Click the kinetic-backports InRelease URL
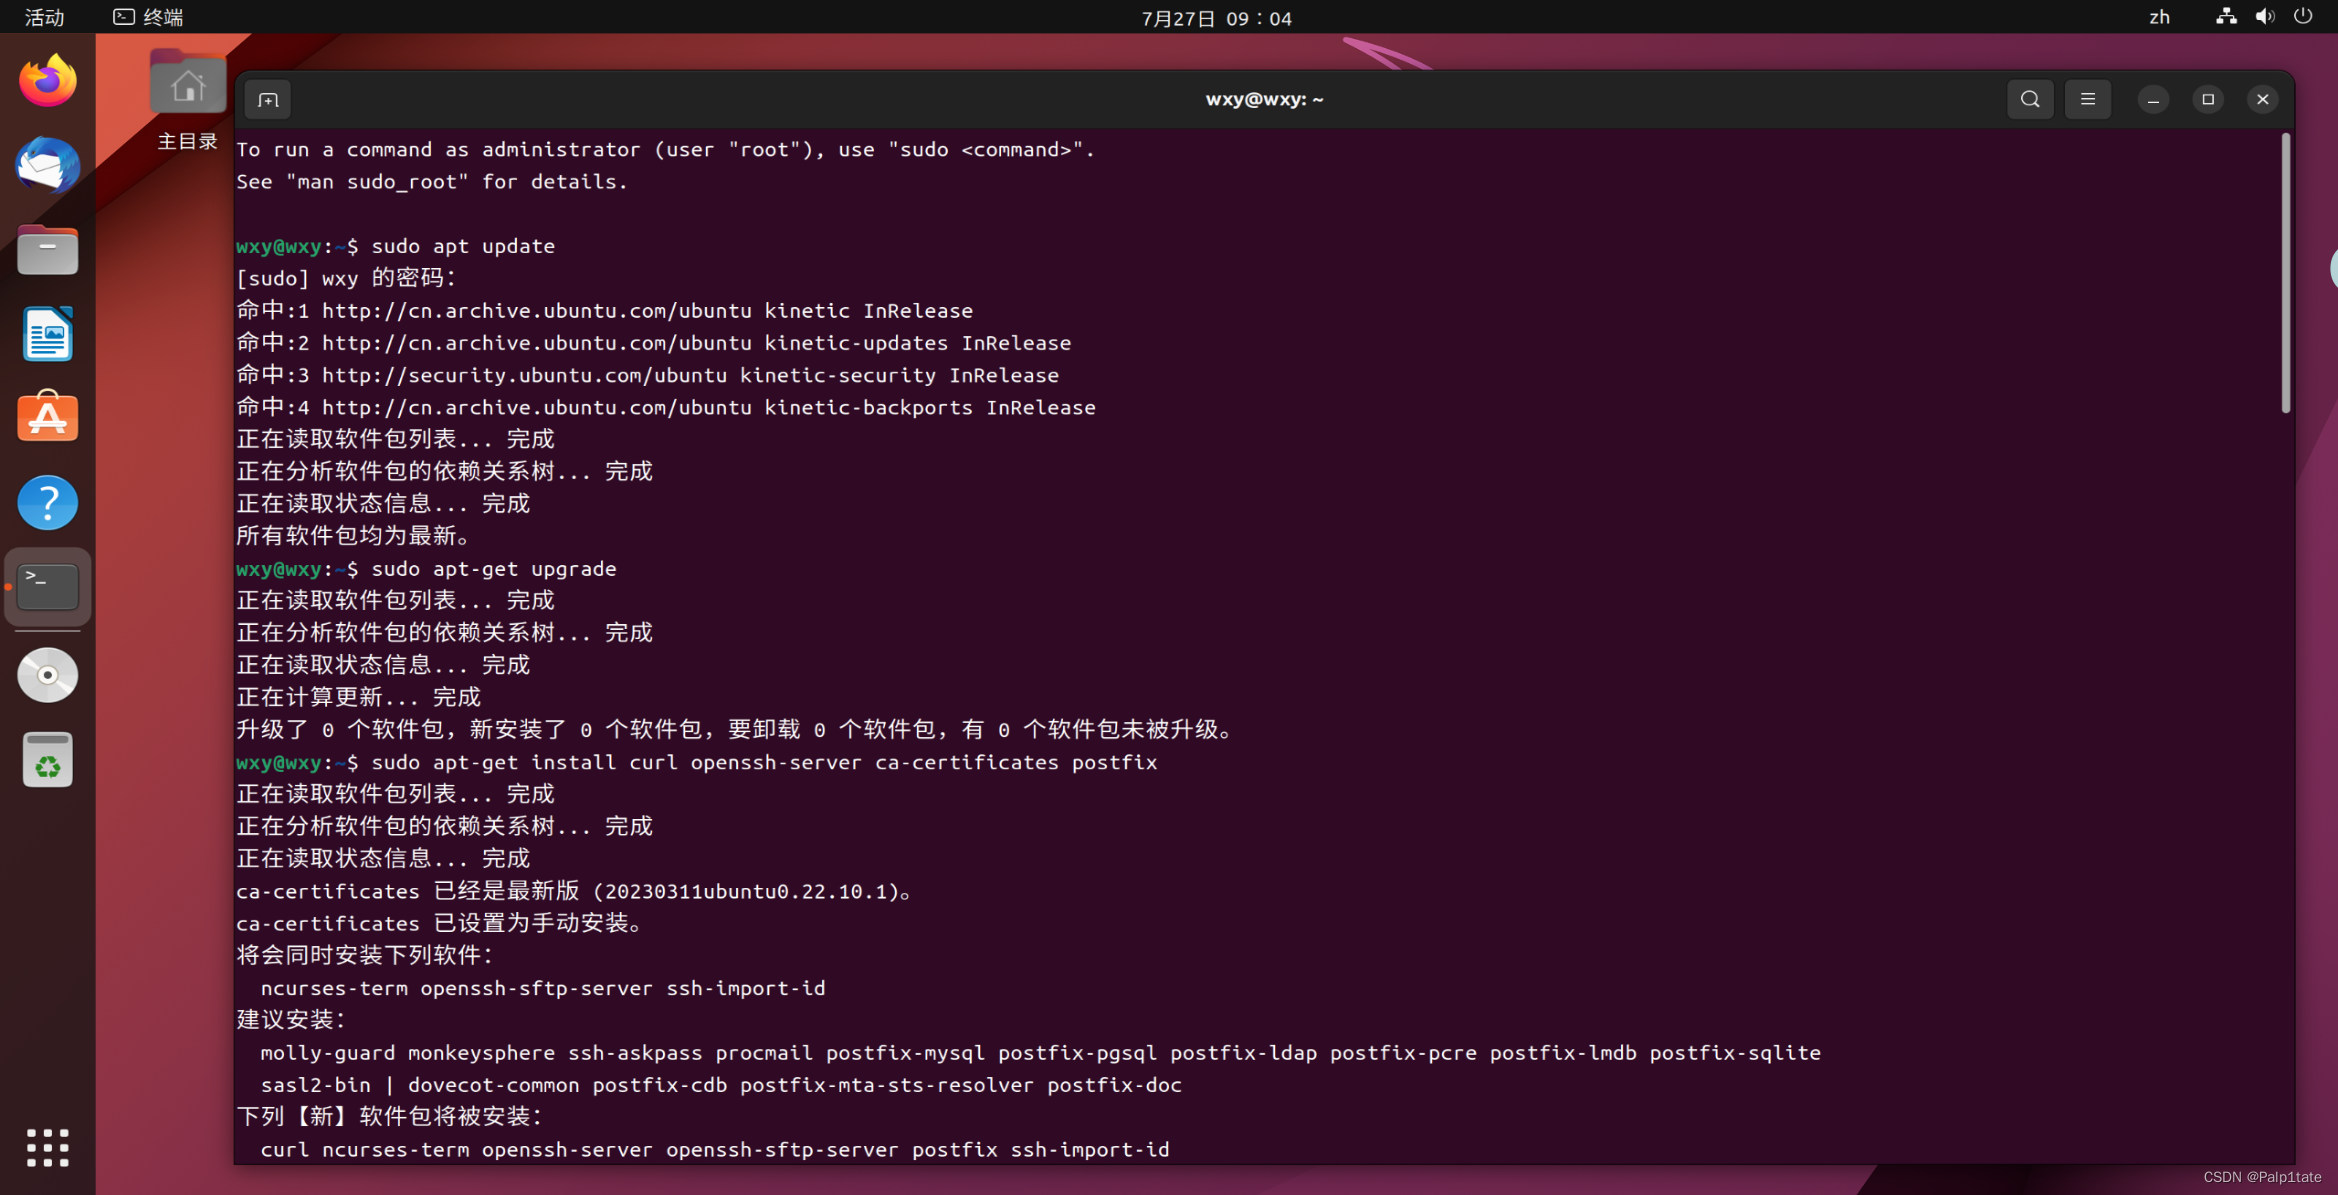Screen dimensions: 2338x1195 tap(666, 407)
